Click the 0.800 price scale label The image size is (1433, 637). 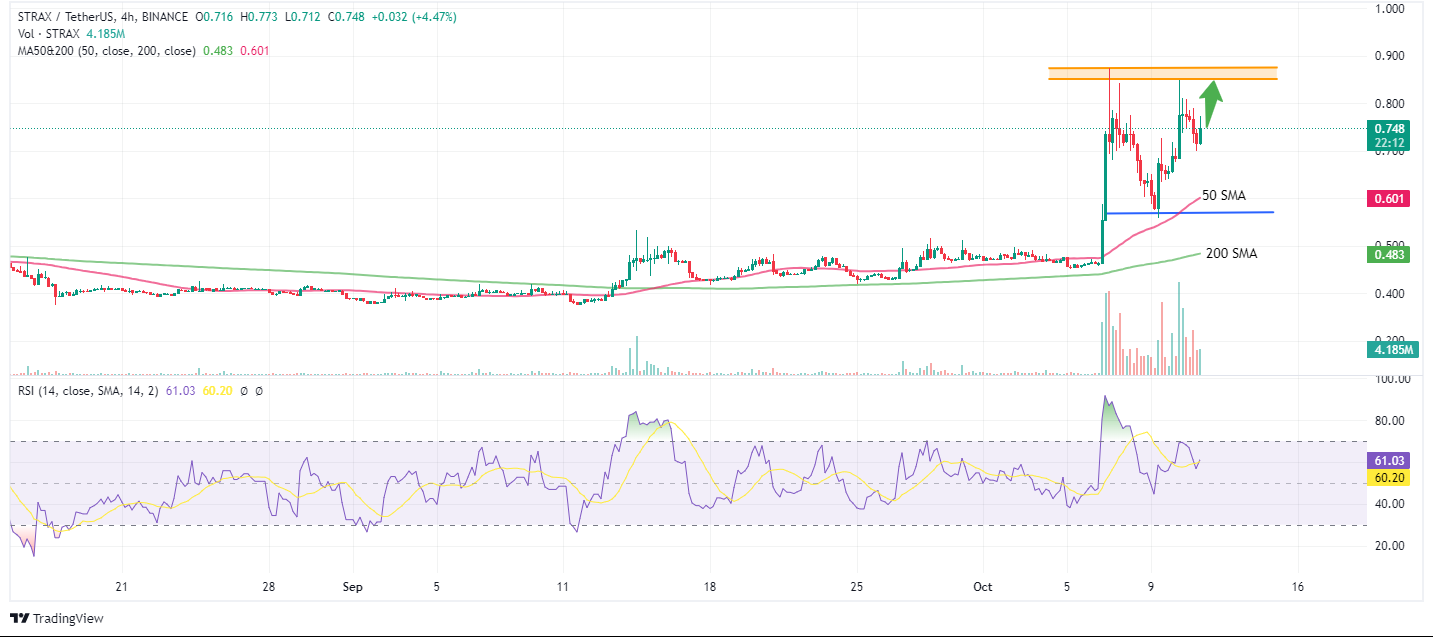tap(1391, 103)
